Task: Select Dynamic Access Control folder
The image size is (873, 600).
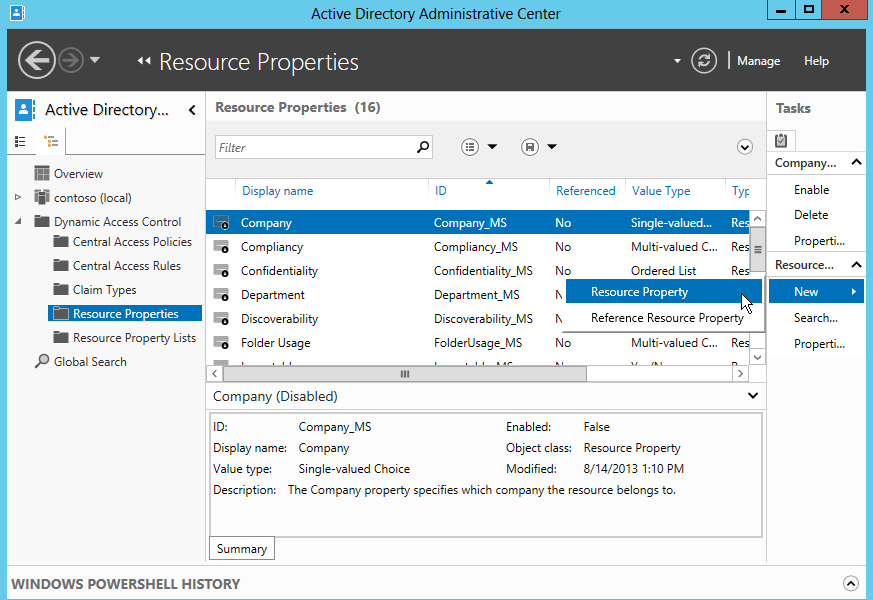Action: click(x=117, y=222)
